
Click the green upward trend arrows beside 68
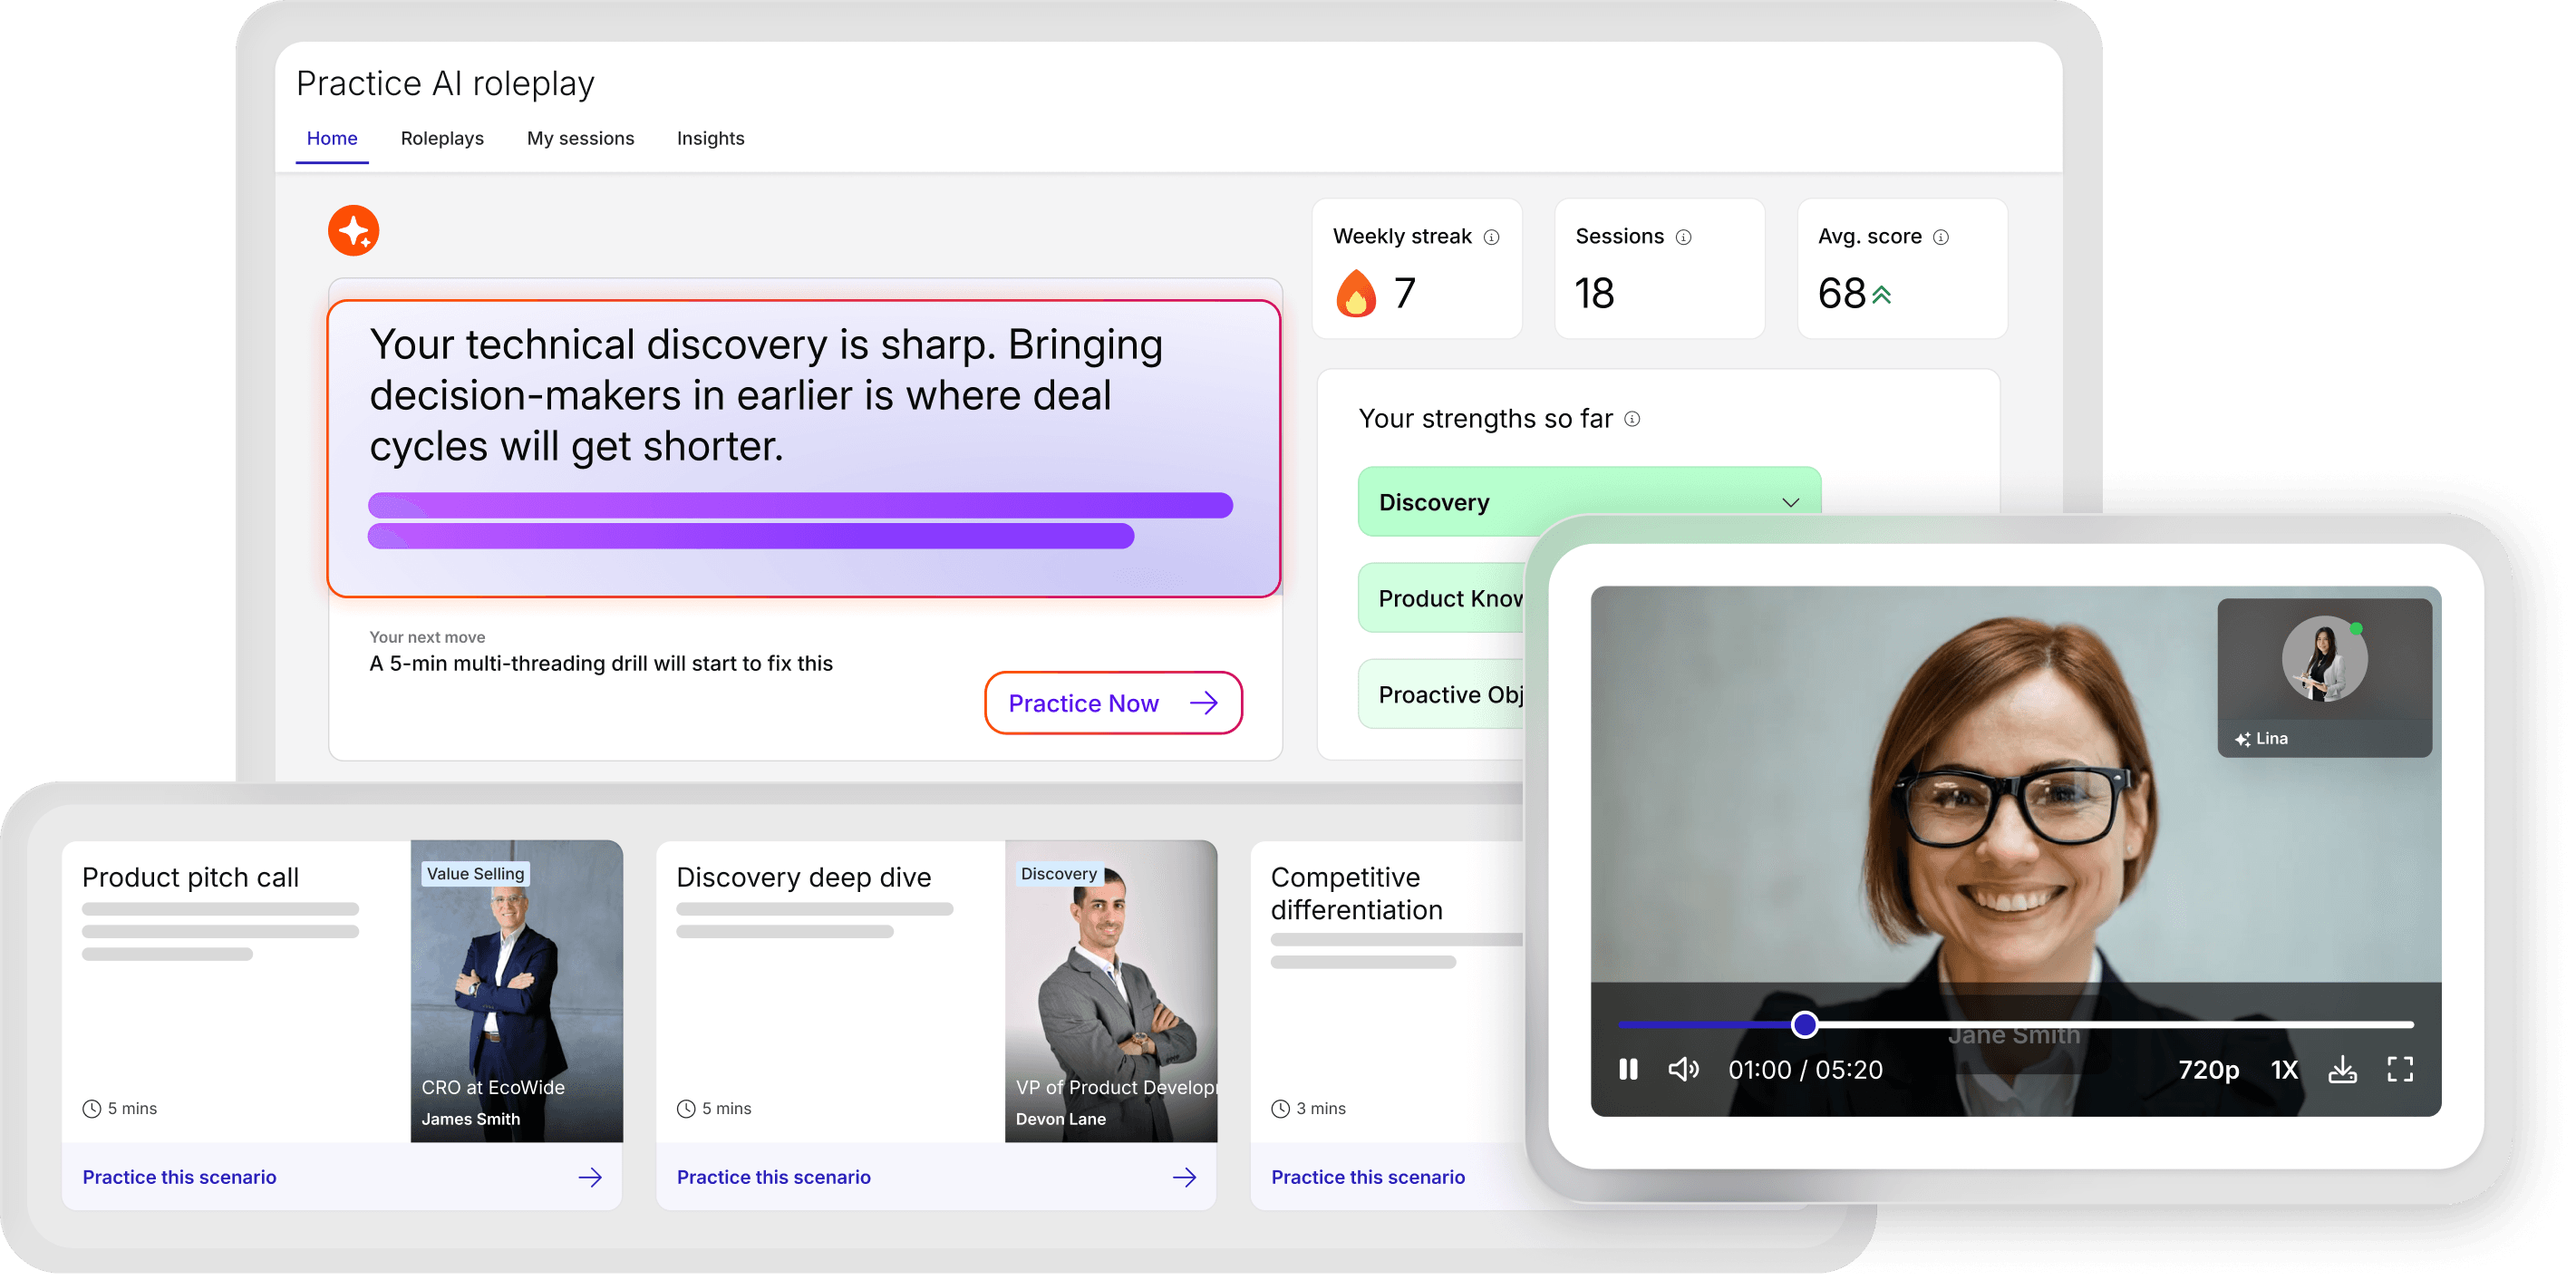[x=1881, y=294]
